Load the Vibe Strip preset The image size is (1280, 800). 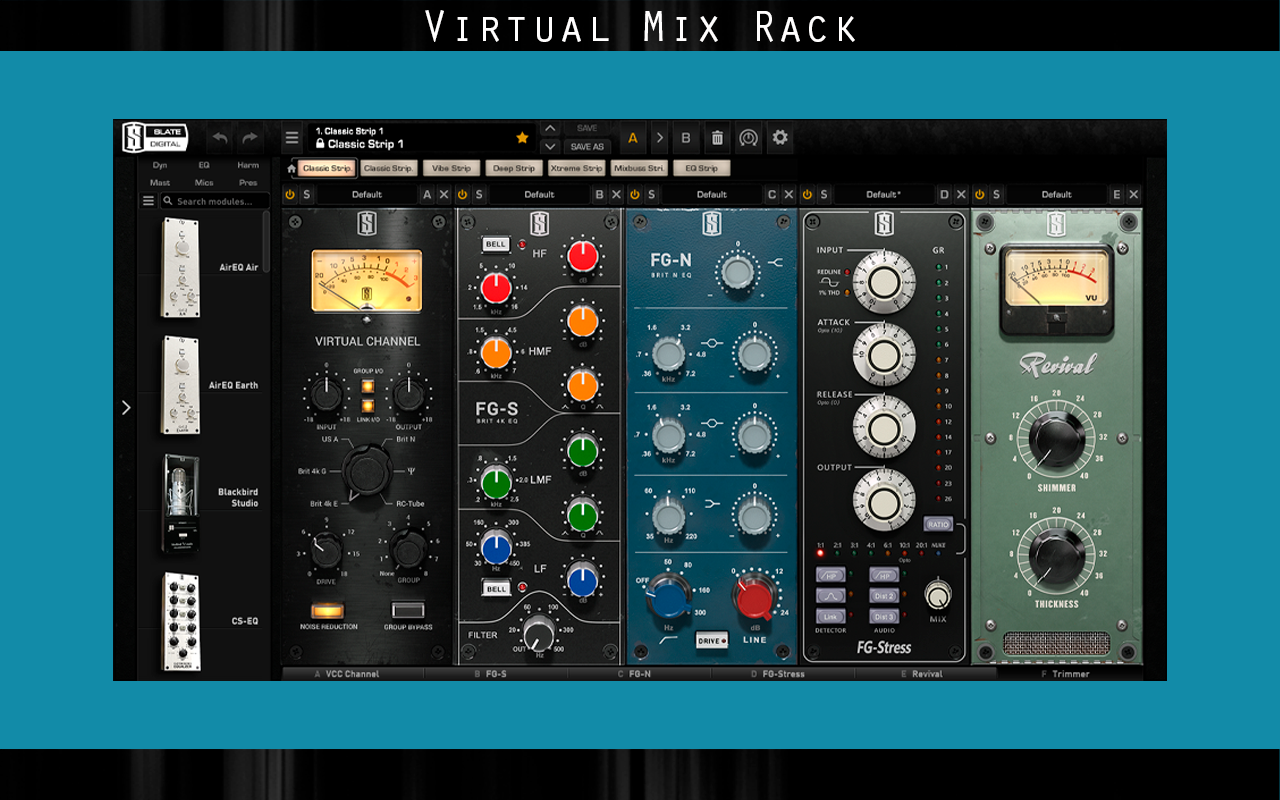[x=451, y=168]
